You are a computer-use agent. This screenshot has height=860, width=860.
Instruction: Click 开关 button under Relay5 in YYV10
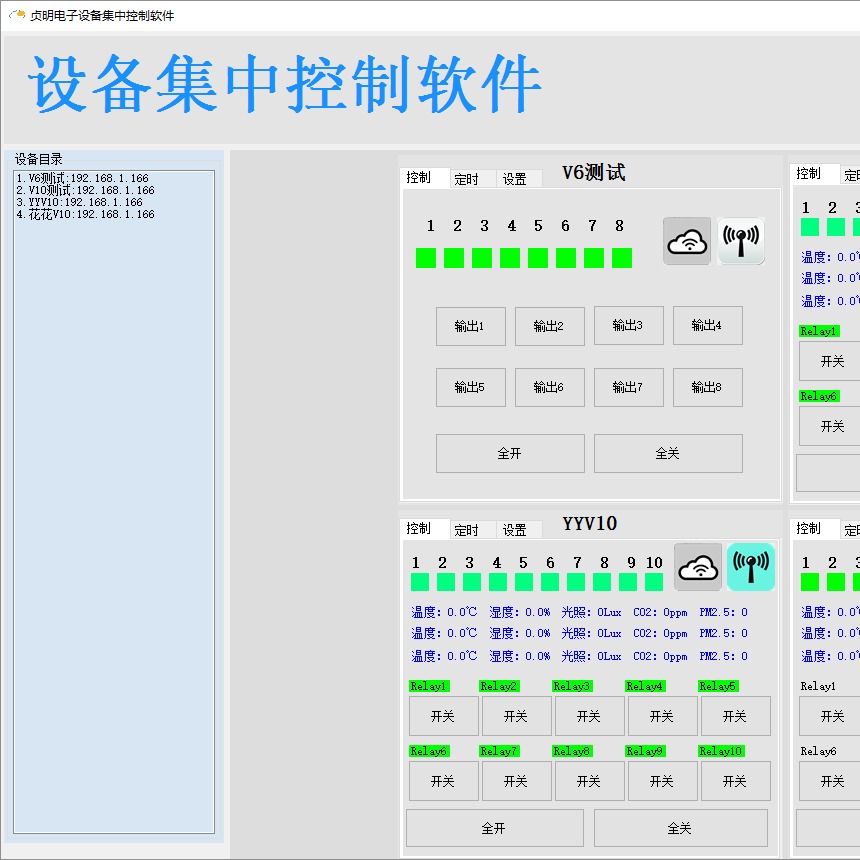pyautogui.click(x=735, y=716)
